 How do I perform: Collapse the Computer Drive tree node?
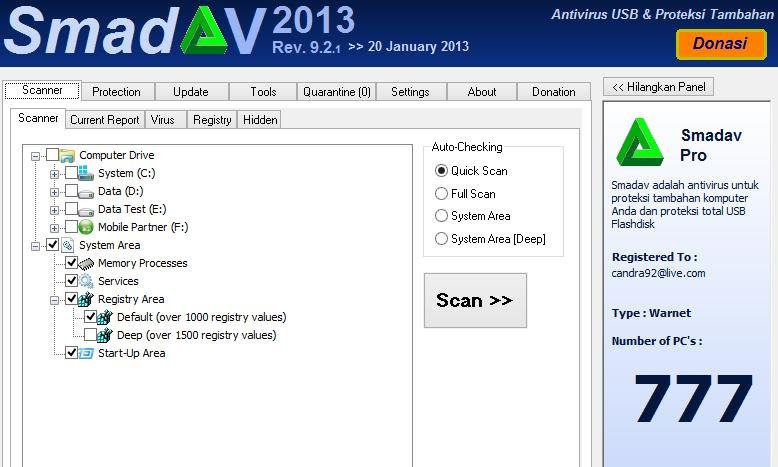pos(35,156)
